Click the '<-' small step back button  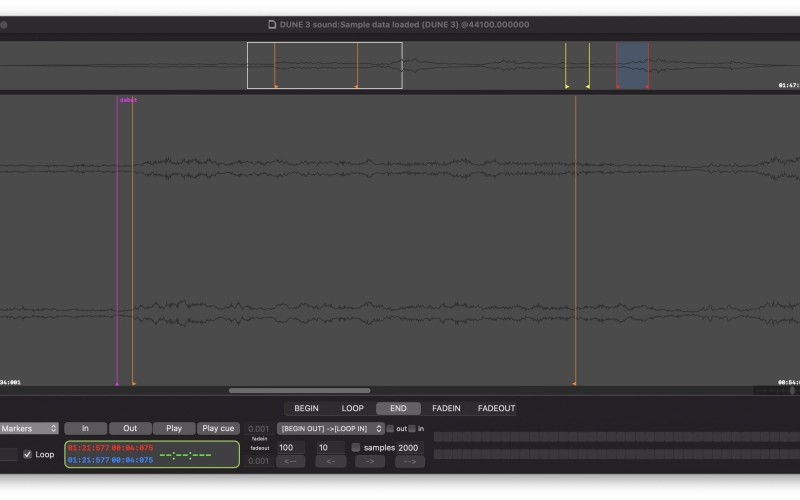[330, 461]
